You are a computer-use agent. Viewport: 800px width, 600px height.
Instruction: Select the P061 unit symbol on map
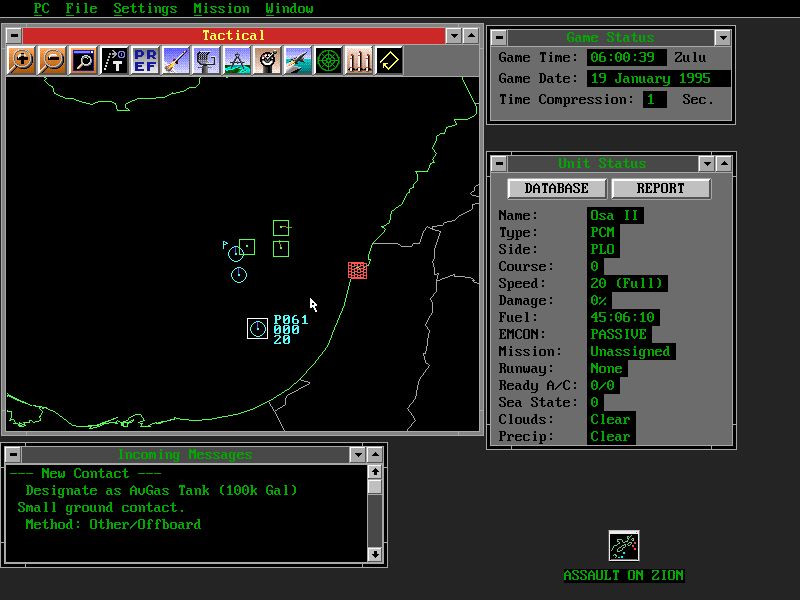(x=257, y=329)
